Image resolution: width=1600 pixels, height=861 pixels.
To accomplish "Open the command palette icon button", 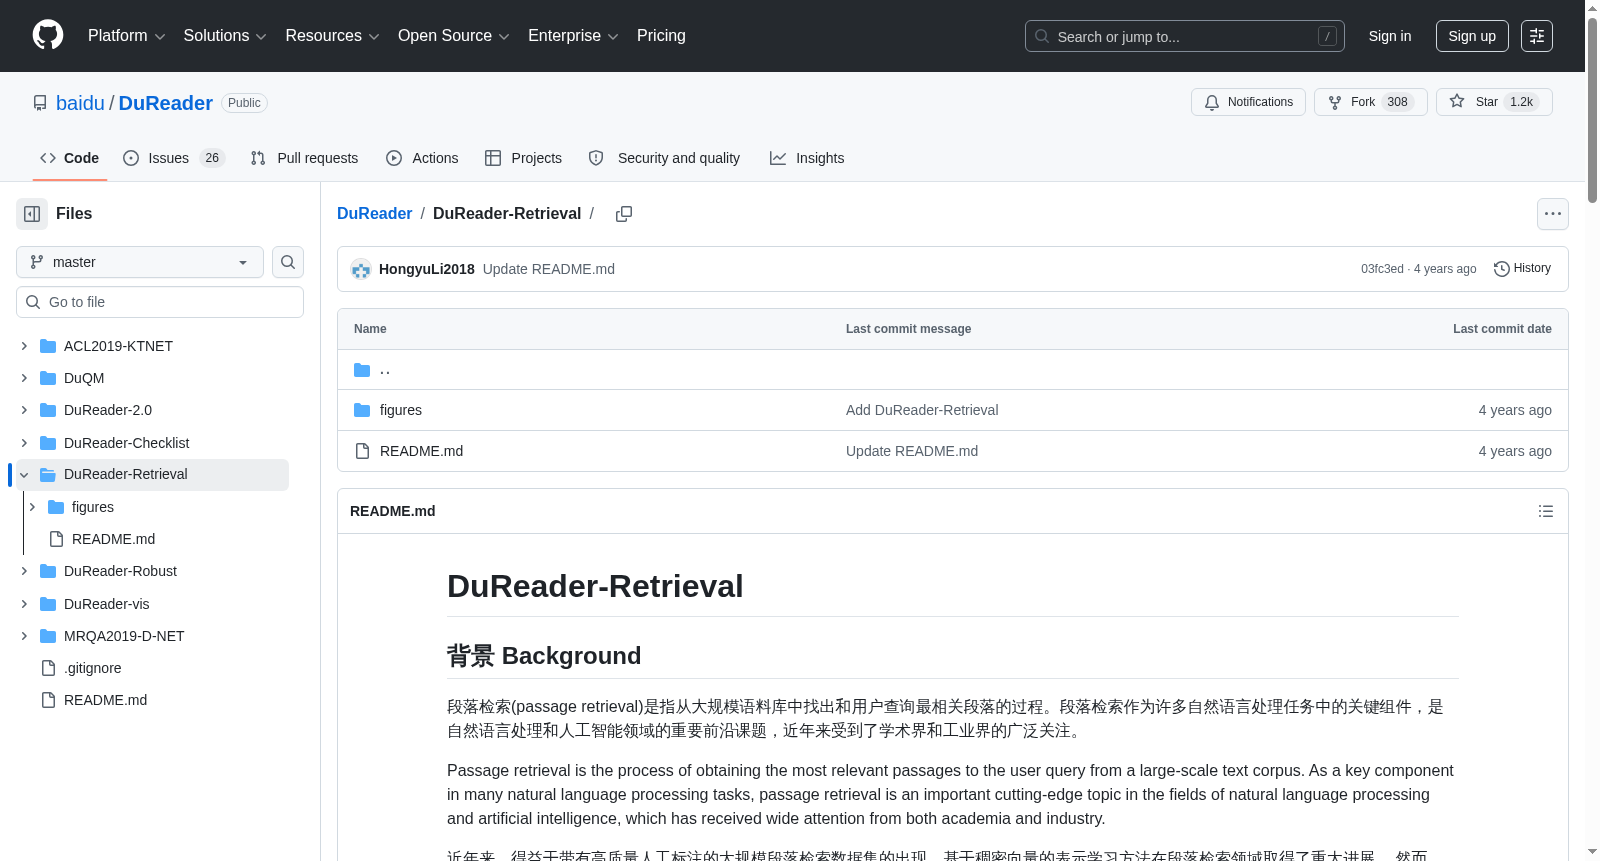I will coord(1537,36).
